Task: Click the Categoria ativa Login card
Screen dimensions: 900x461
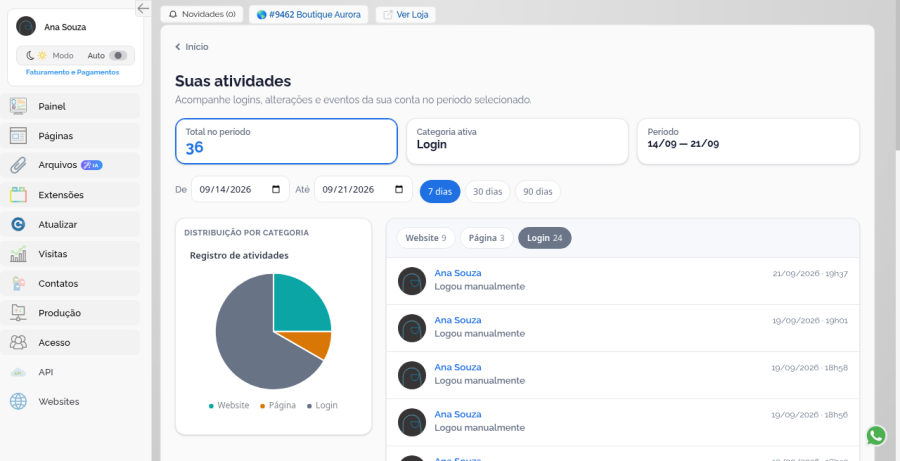Action: [517, 141]
